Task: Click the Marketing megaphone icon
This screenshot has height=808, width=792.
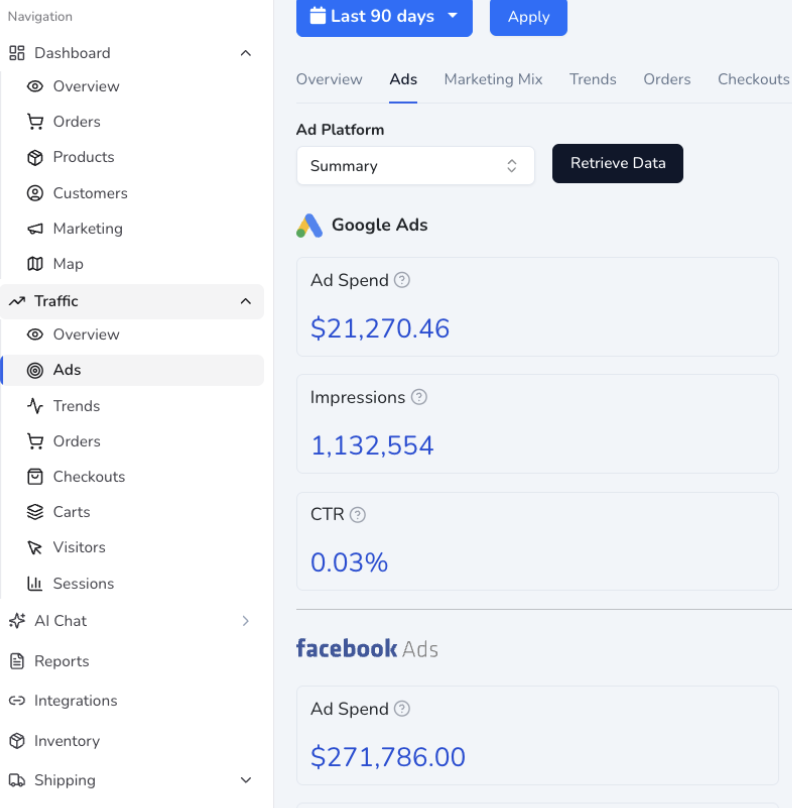Action: click(35, 228)
